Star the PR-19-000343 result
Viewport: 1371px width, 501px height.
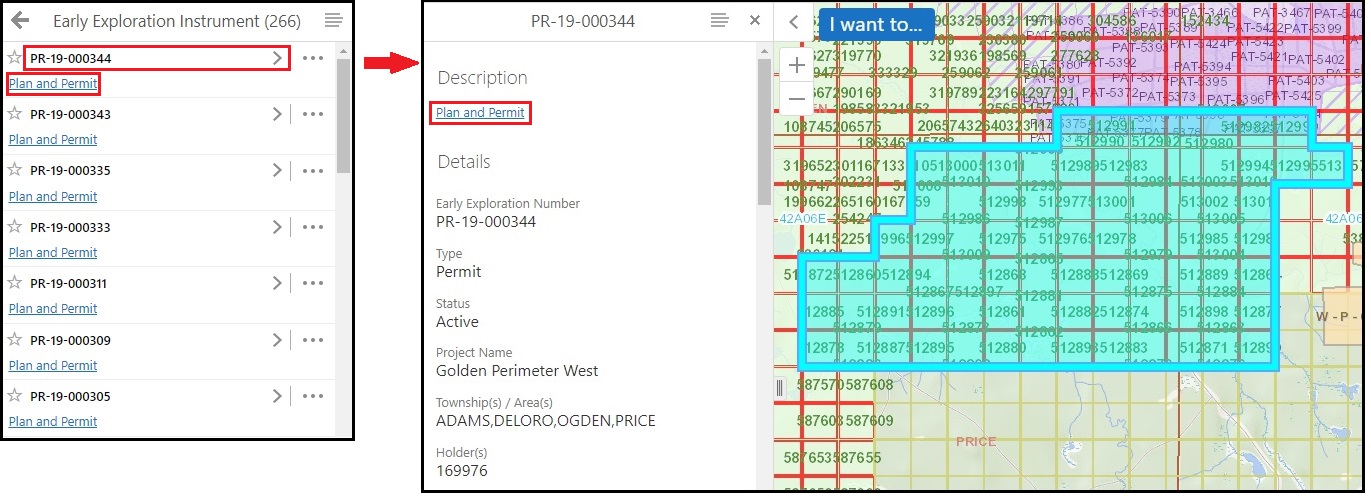[15, 114]
